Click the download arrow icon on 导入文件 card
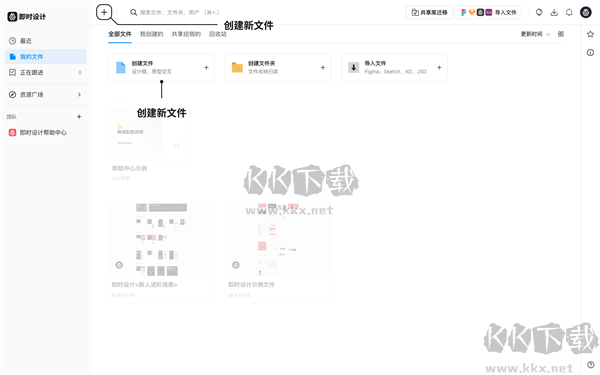The image size is (600, 375). click(x=354, y=67)
